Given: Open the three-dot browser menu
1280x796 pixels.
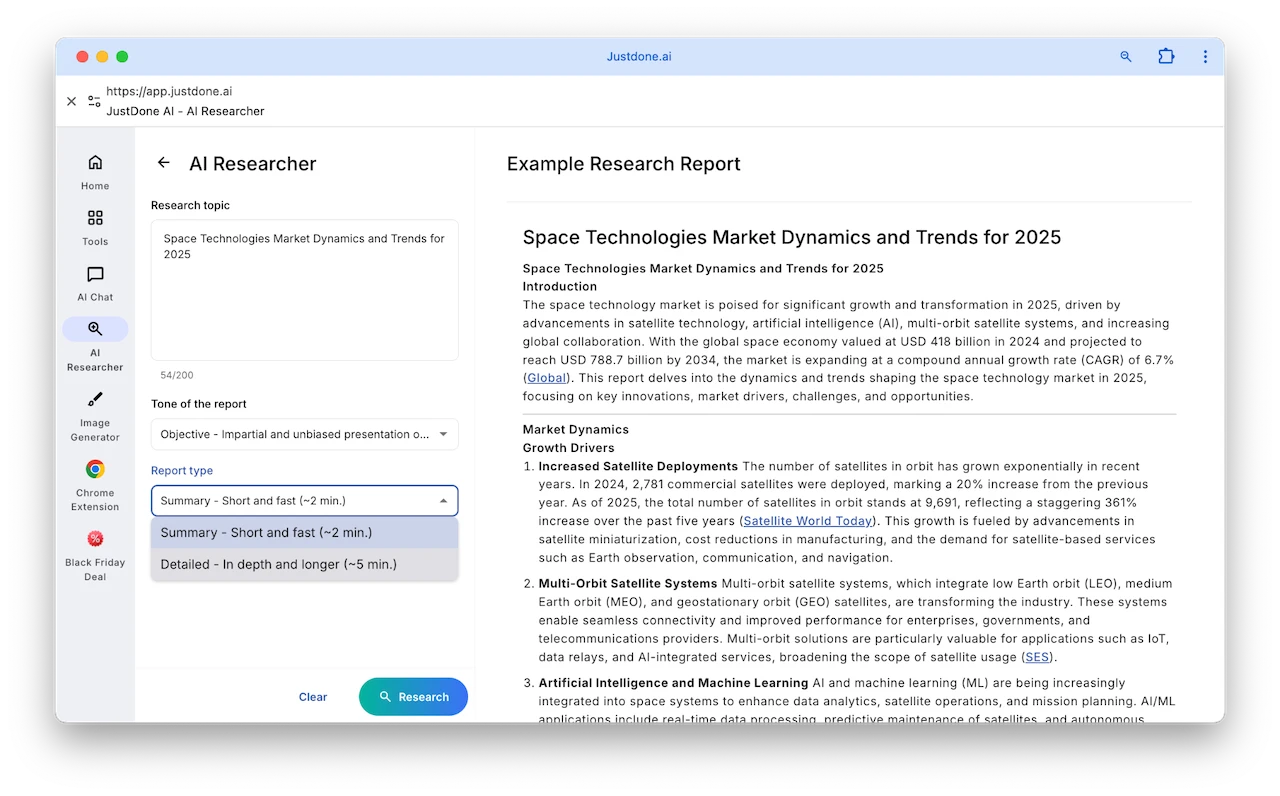Looking at the screenshot, I should coord(1205,57).
